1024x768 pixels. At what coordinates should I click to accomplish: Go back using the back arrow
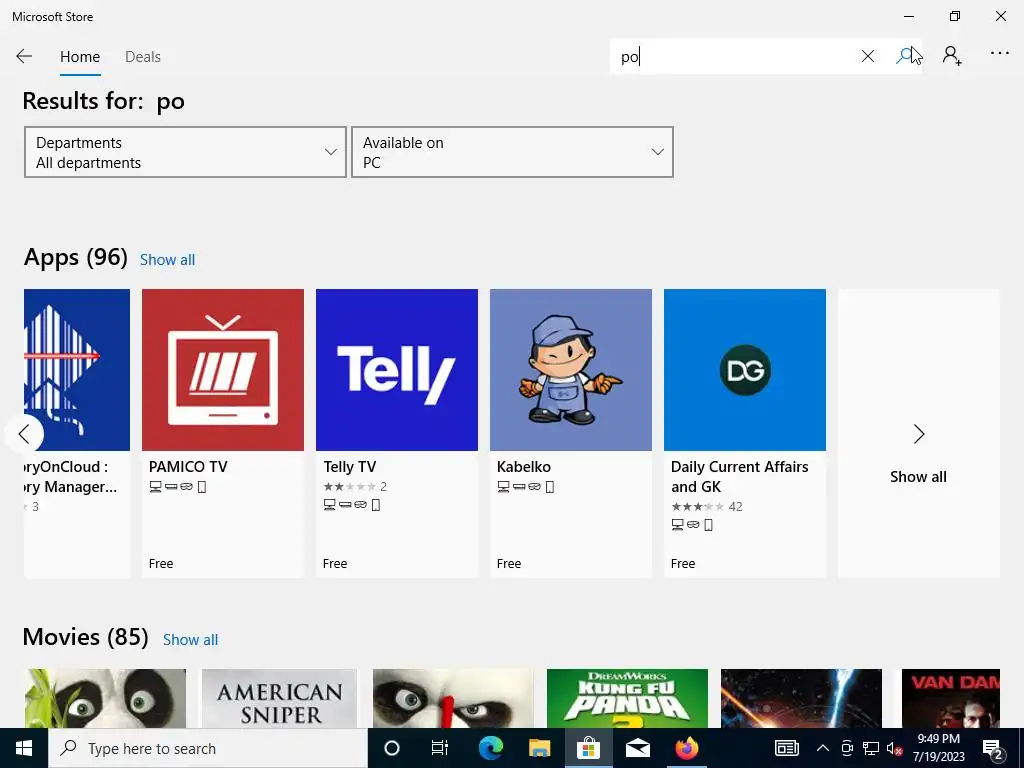[24, 56]
